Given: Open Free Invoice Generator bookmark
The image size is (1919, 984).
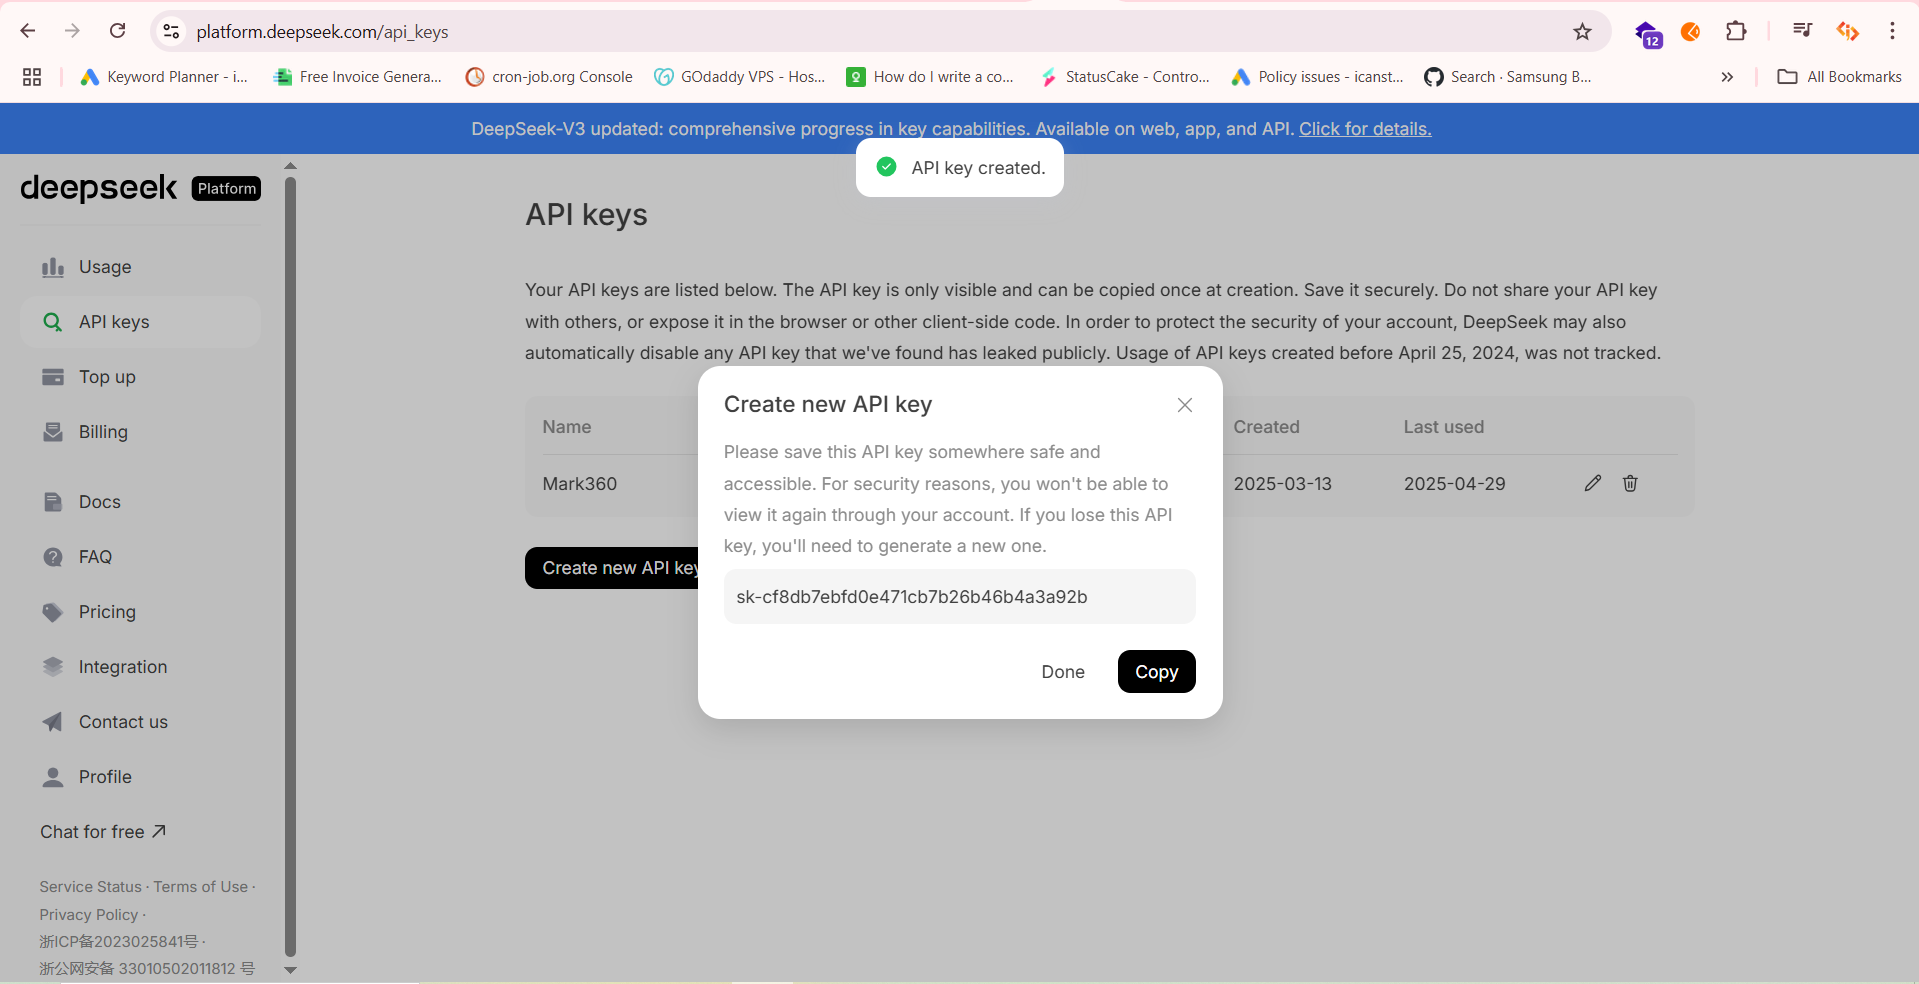Looking at the screenshot, I should (357, 77).
